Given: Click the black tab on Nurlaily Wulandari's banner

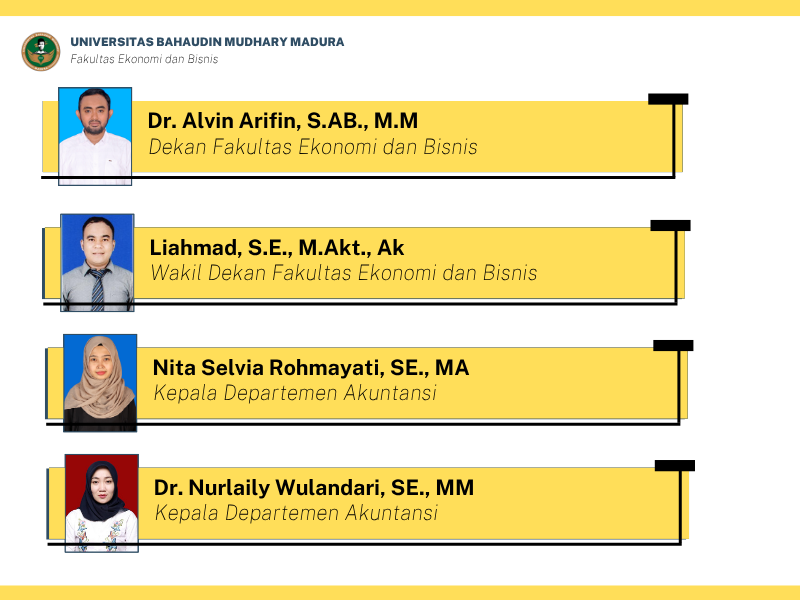Looking at the screenshot, I should [x=675, y=465].
